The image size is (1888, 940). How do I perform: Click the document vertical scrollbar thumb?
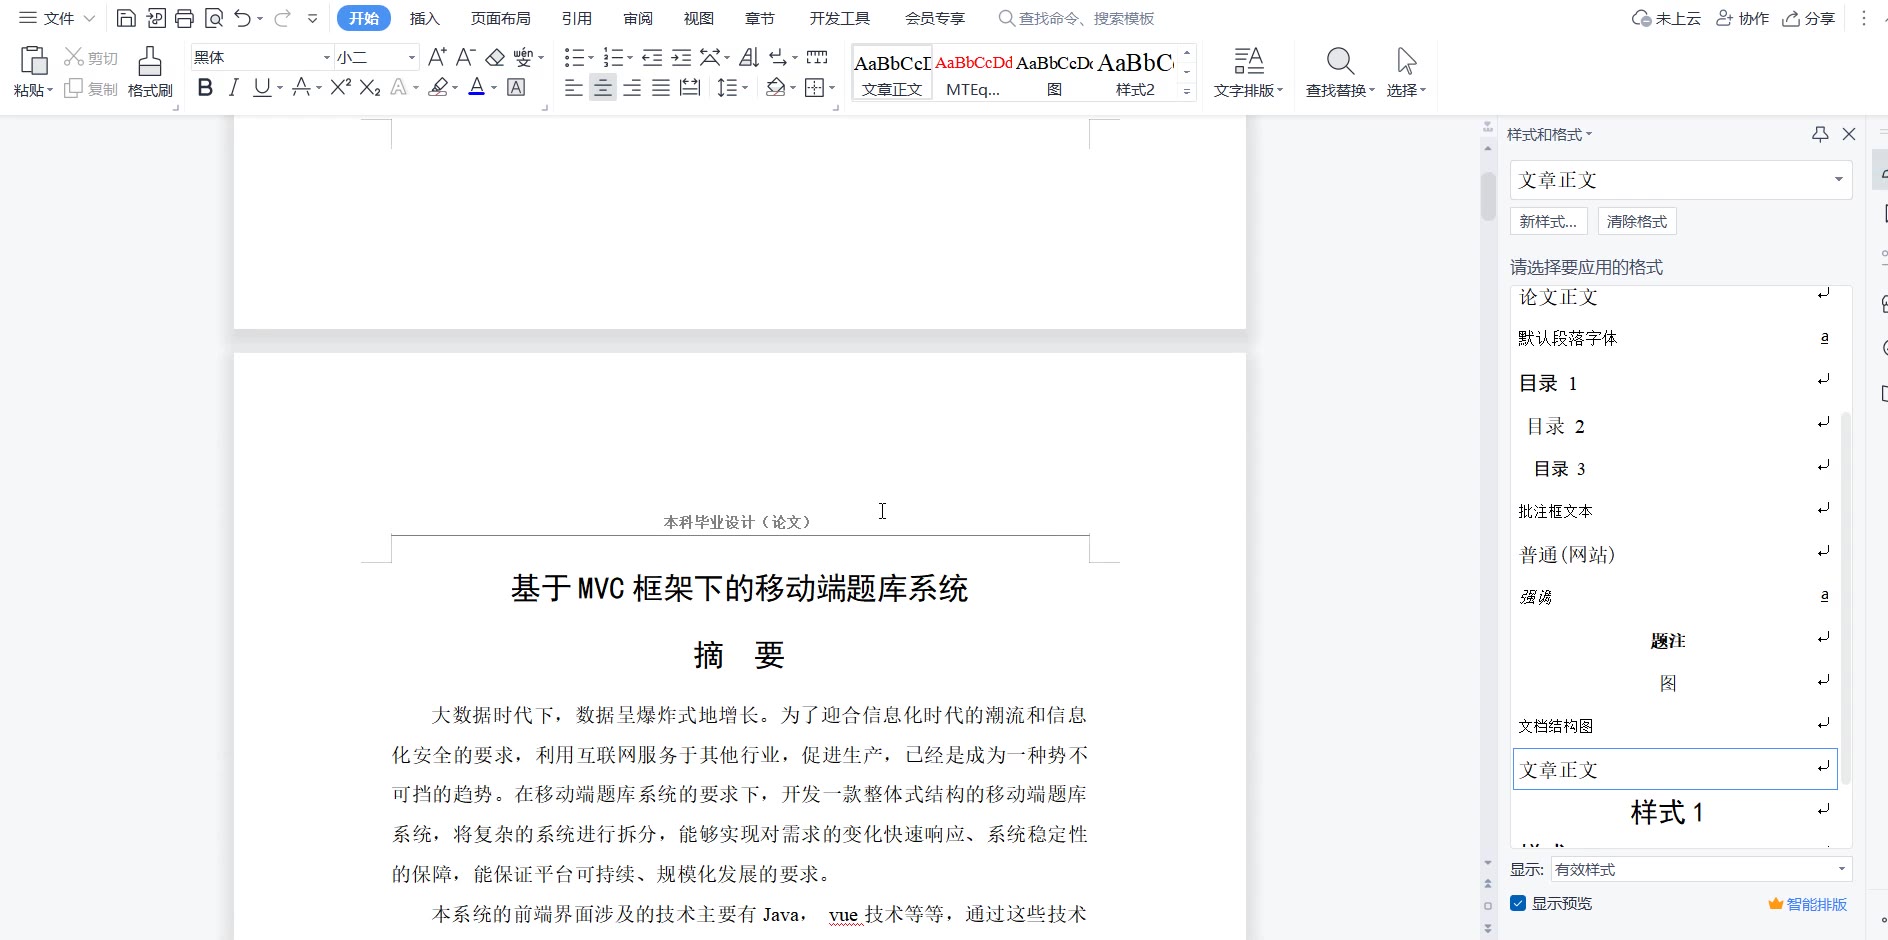[x=1488, y=196]
